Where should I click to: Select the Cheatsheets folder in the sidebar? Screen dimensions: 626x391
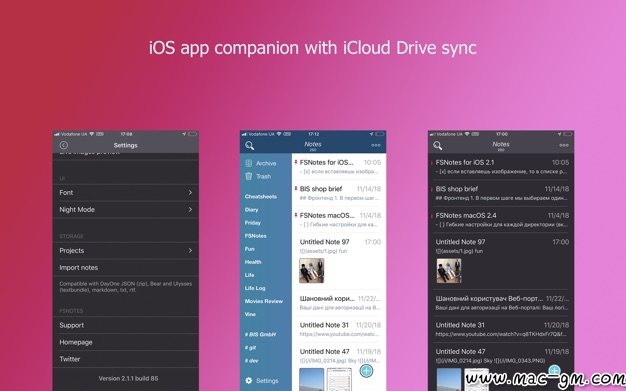(x=261, y=196)
